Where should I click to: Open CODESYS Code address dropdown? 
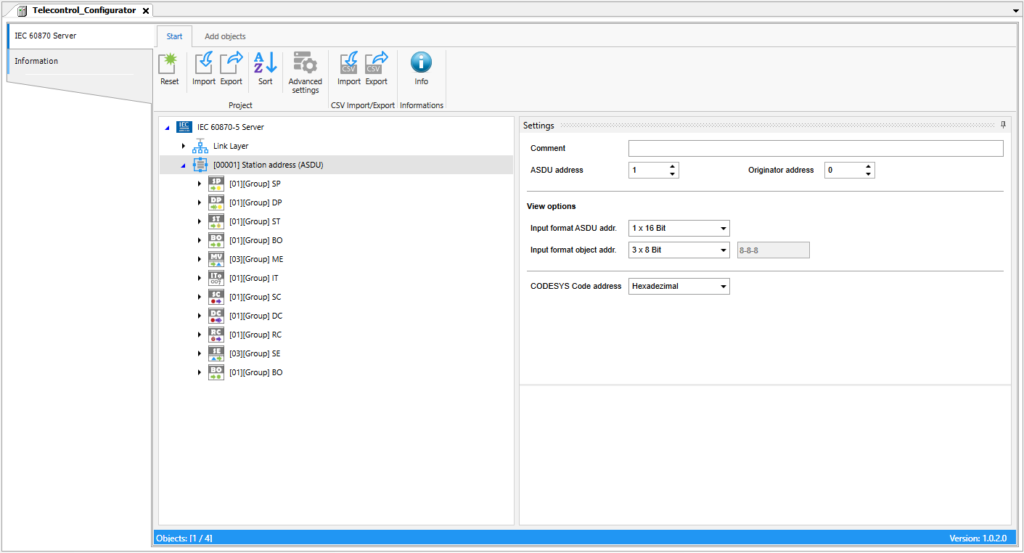coord(679,287)
